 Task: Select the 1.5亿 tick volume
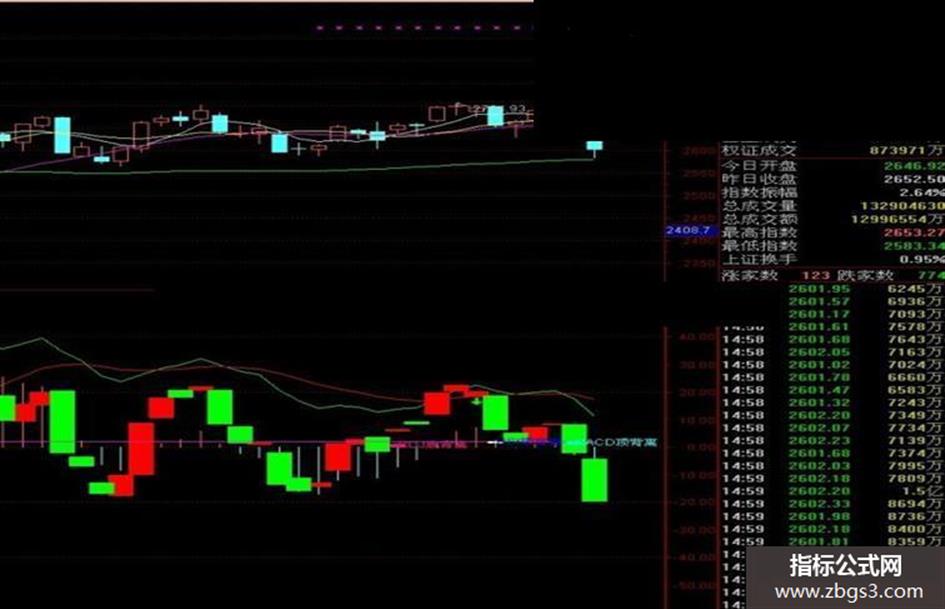coord(921,491)
